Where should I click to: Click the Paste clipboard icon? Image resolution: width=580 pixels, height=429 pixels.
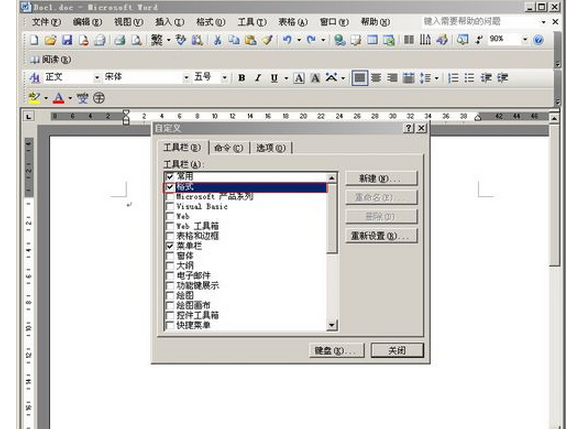click(x=250, y=40)
